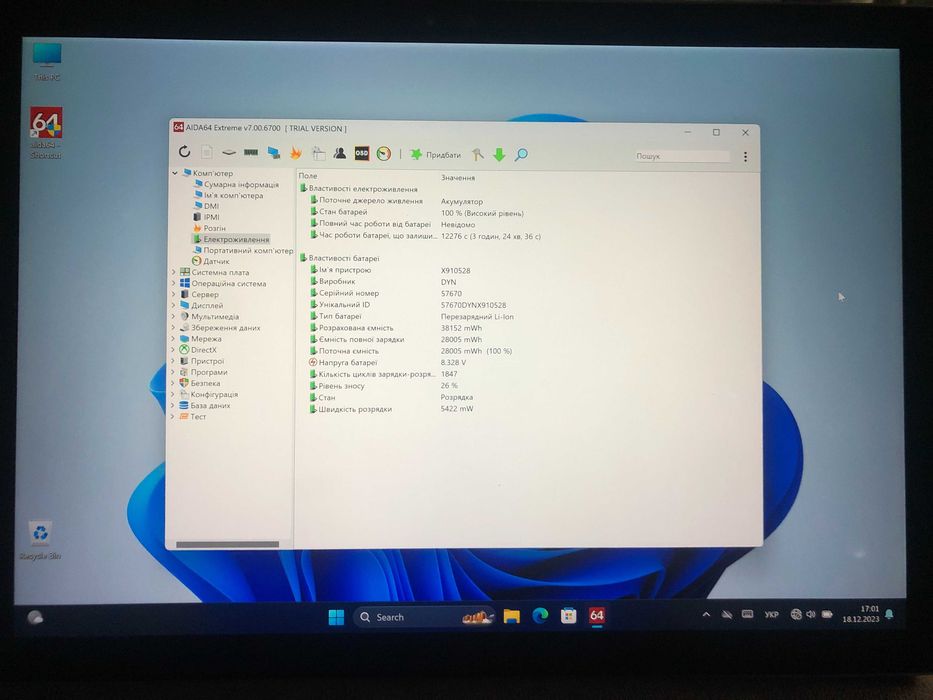Click the Refresh toolbar icon in AIDA64
This screenshot has width=933, height=700.
pos(184,152)
